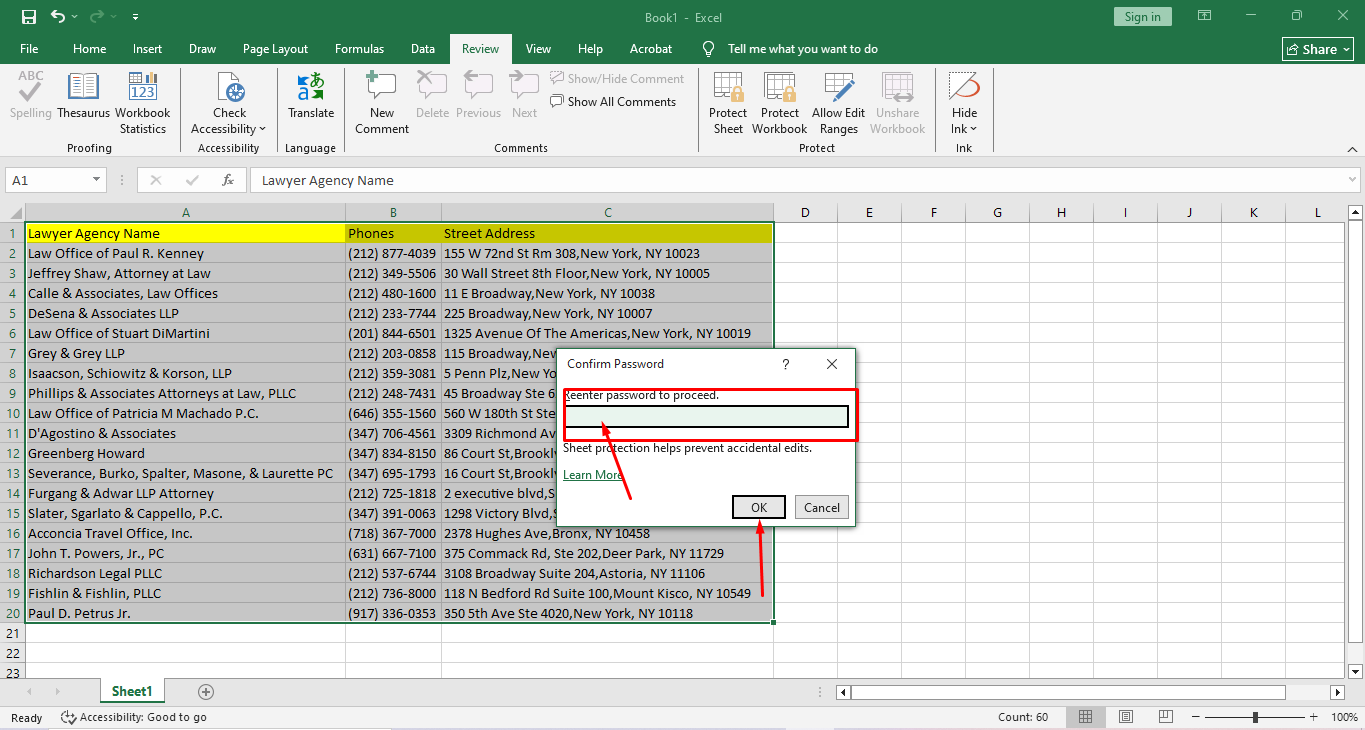The height and width of the screenshot is (730, 1365).
Task: Select Normal view button in status bar
Action: pos(1085,717)
